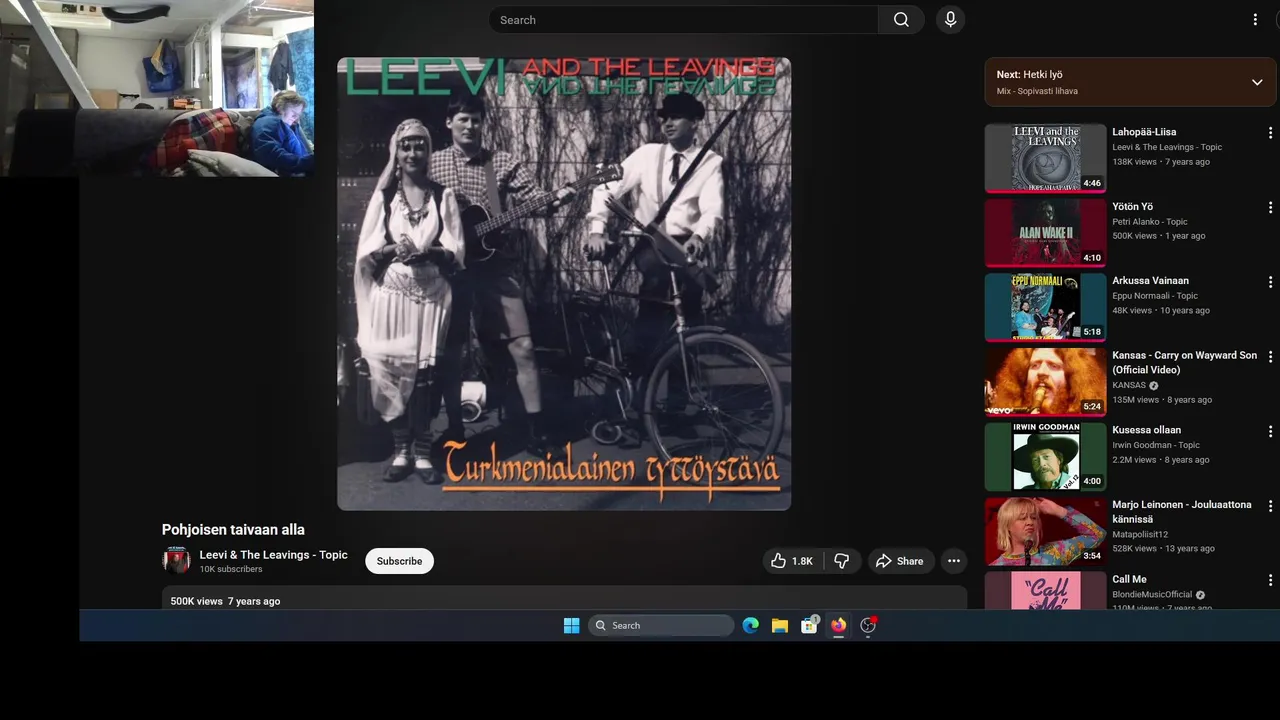Image resolution: width=1280 pixels, height=720 pixels.
Task: Open the Arkussa Vainaan video title
Action: point(1150,281)
